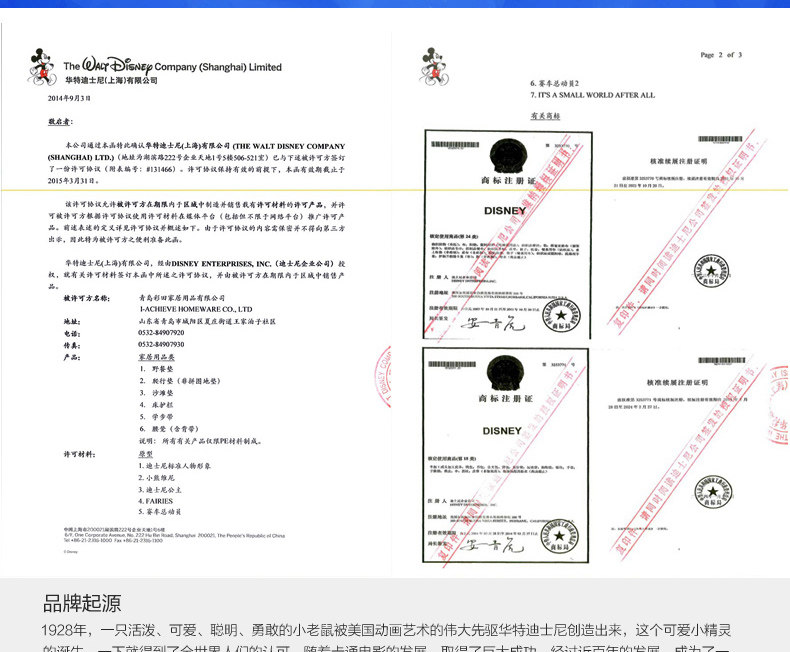Open the lower DISNEY trademark registration certificate
This screenshot has width=790, height=652.
coord(505,455)
